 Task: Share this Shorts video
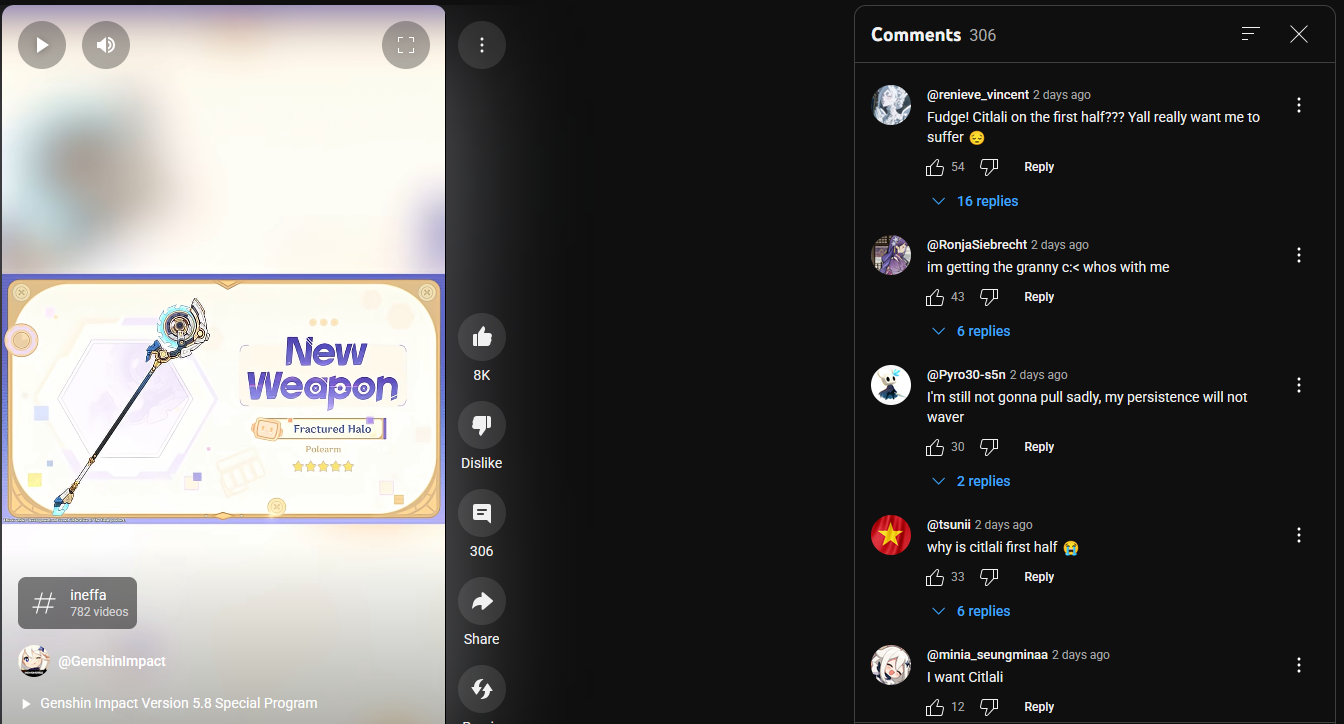pyautogui.click(x=482, y=601)
